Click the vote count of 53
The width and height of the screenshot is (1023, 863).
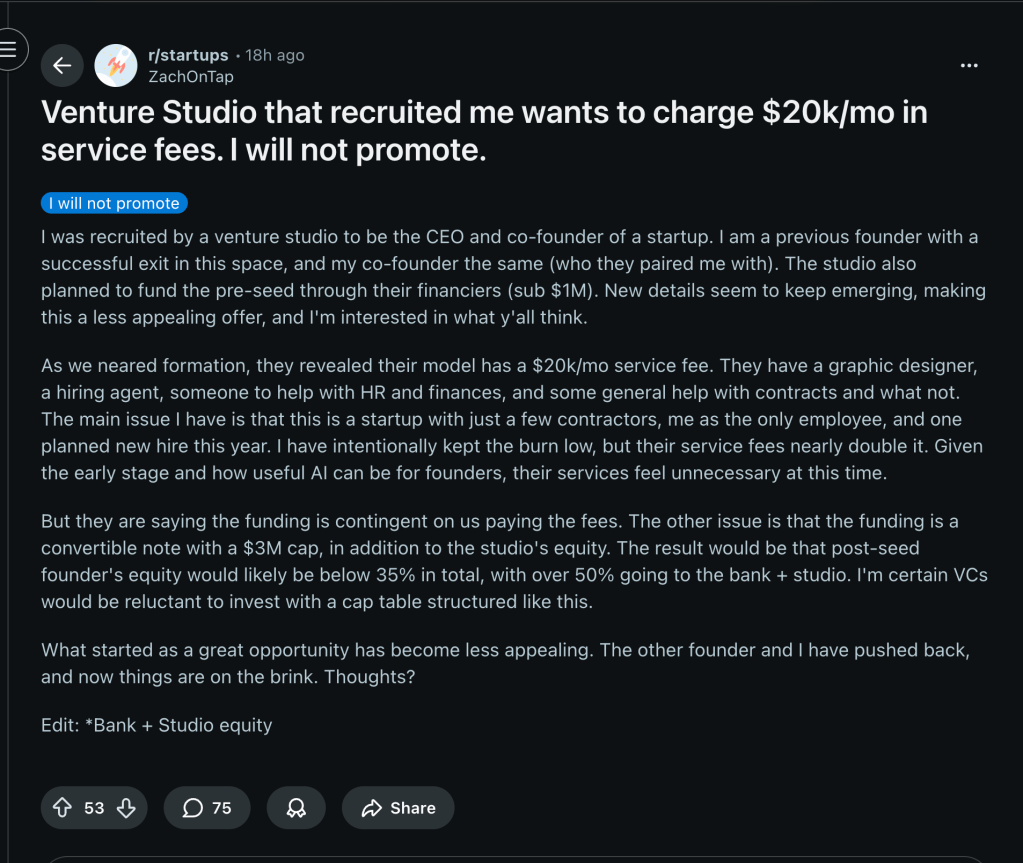click(94, 808)
